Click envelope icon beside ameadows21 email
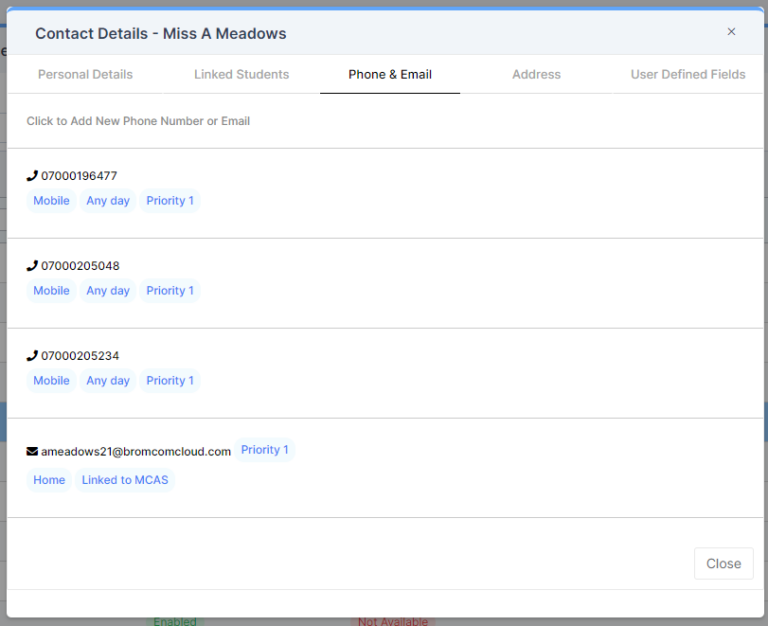Viewport: 768px width, 626px height. click(32, 452)
